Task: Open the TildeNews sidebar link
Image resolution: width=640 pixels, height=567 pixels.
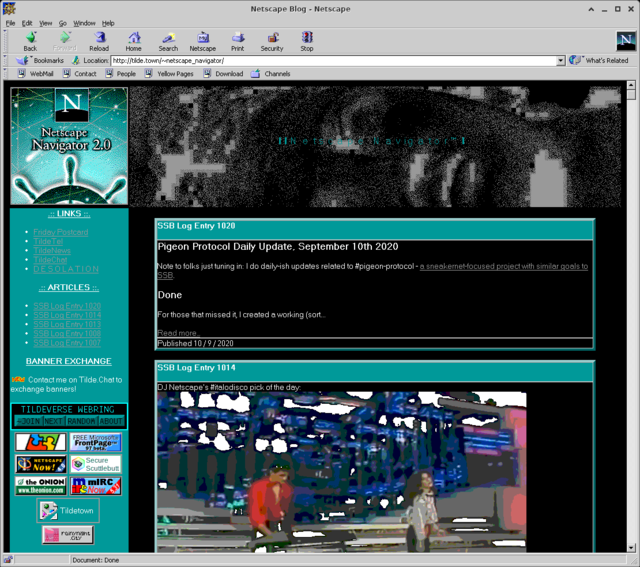Action: point(52,250)
